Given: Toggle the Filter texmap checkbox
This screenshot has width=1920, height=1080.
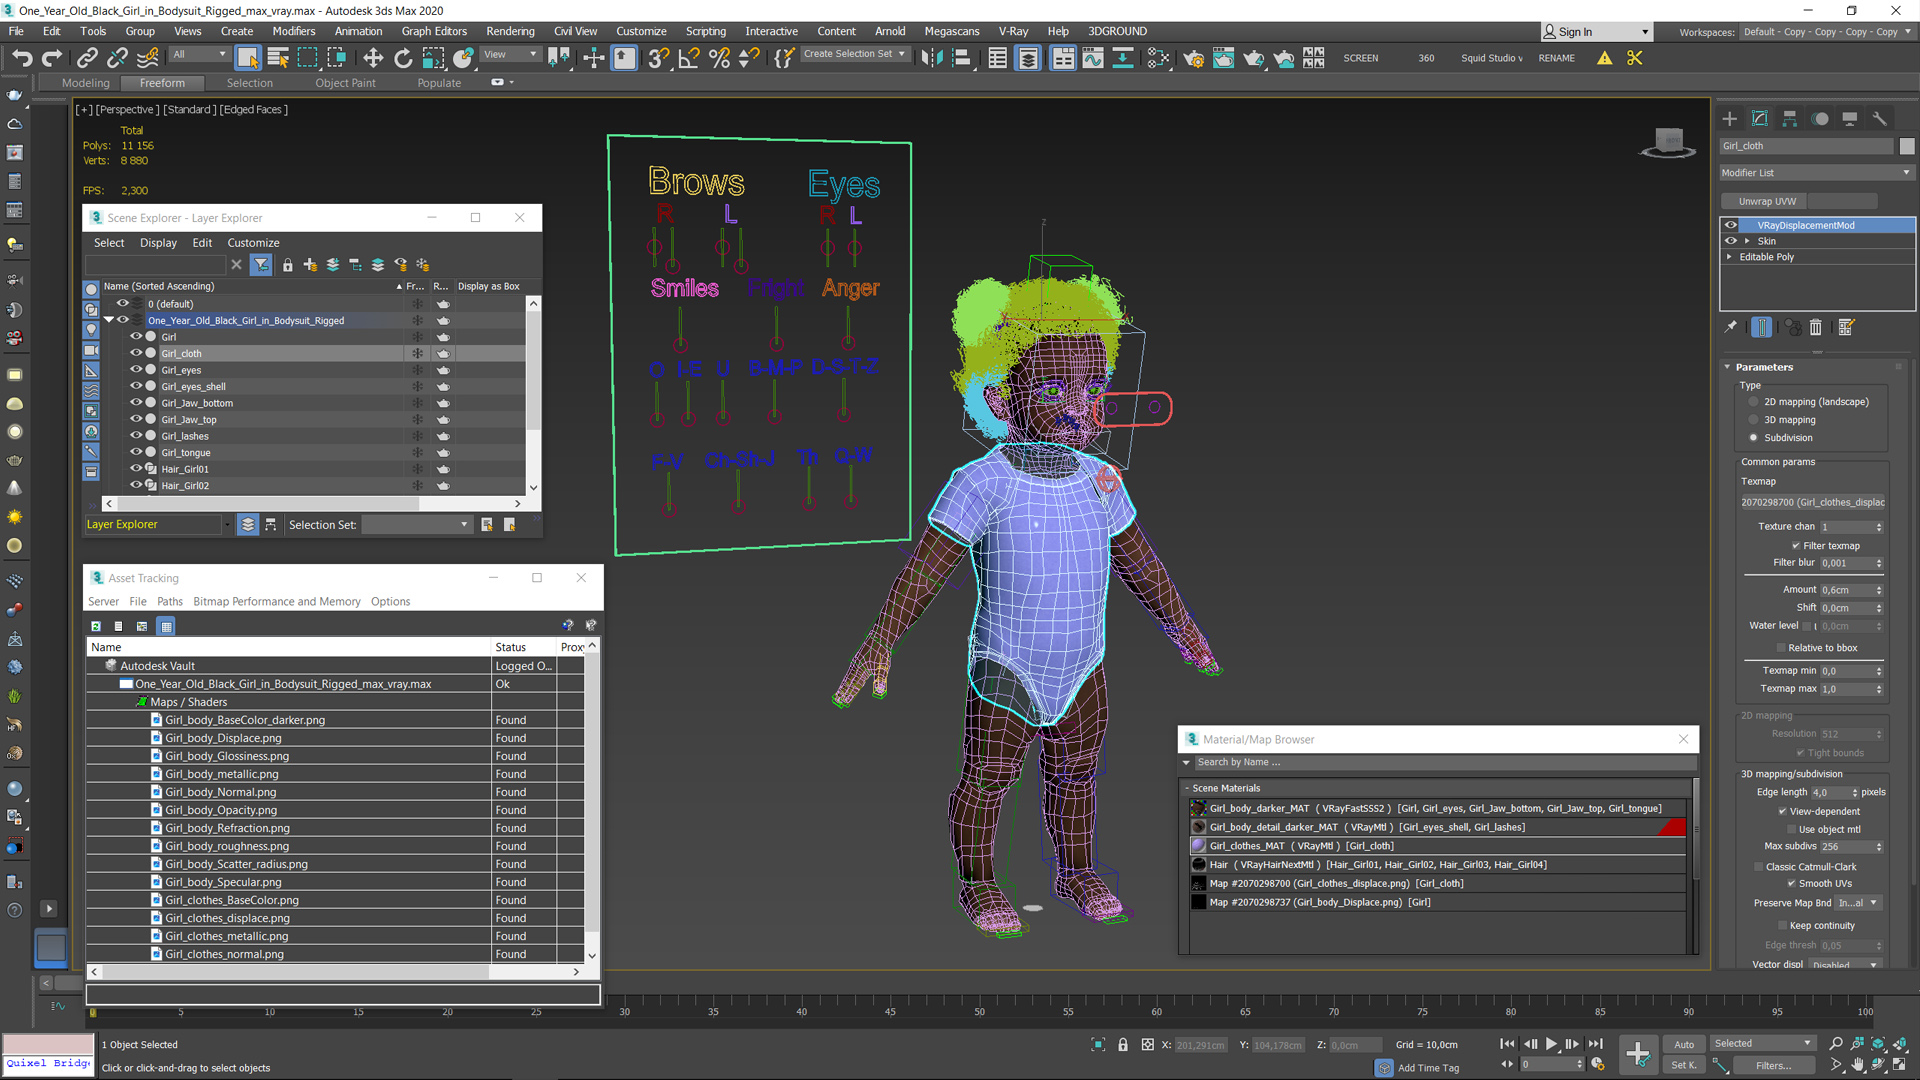Looking at the screenshot, I should (1796, 546).
